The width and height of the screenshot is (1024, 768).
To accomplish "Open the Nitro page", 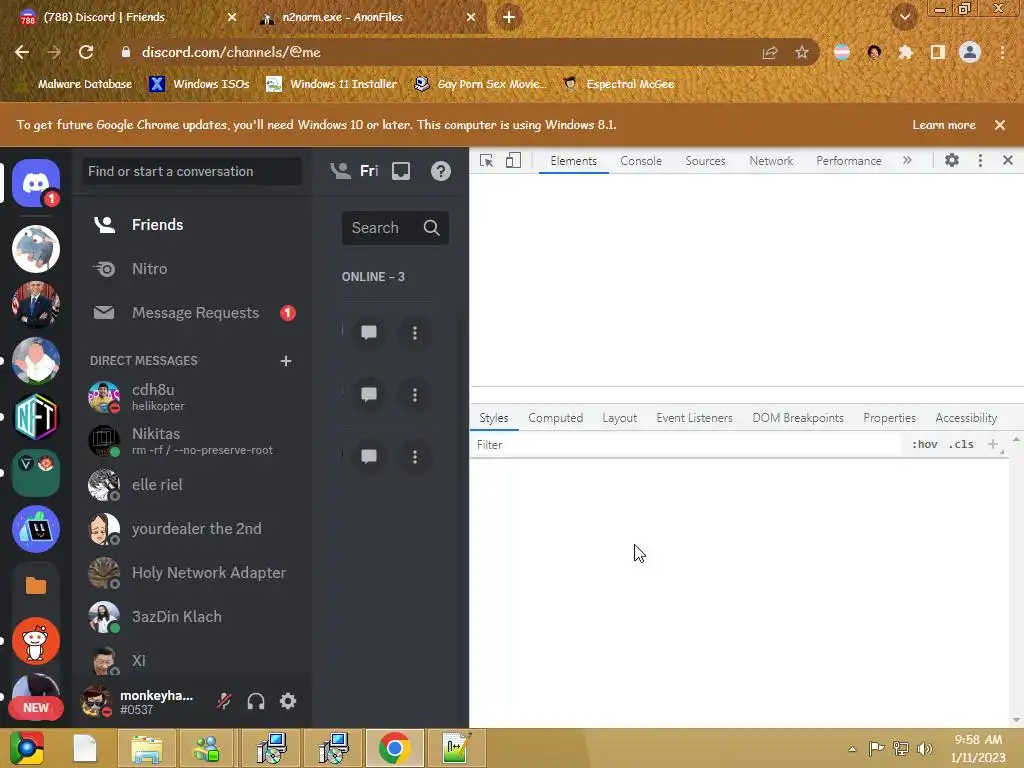I will (x=192, y=268).
